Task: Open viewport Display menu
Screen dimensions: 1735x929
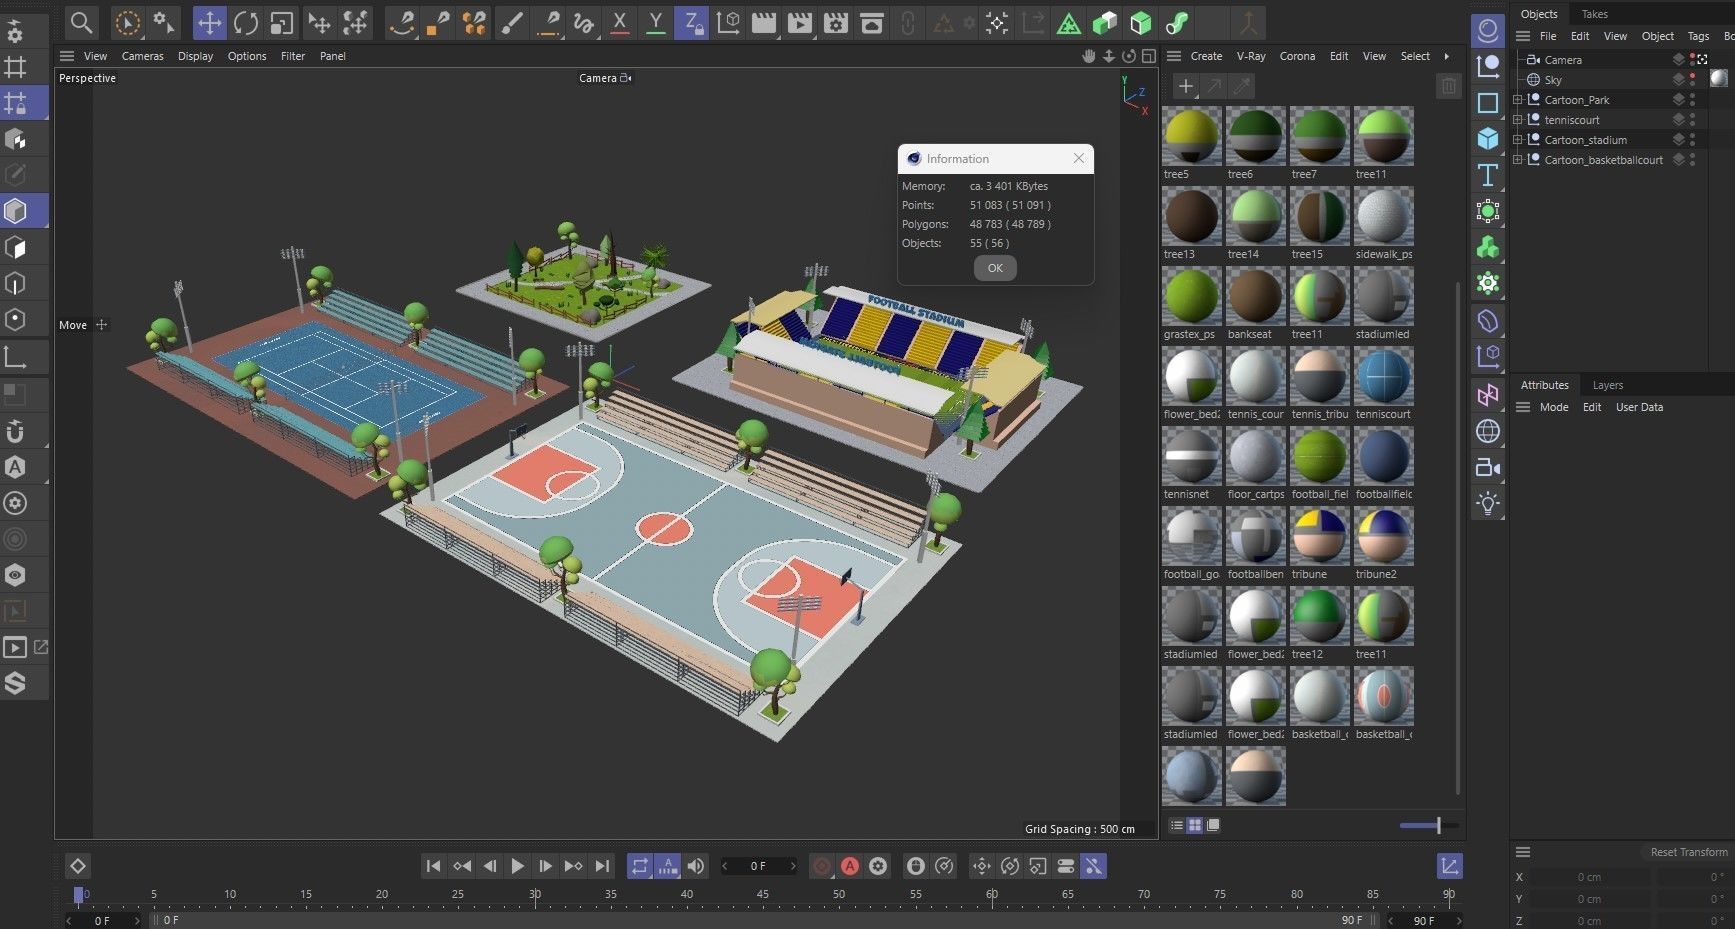Action: tap(196, 56)
